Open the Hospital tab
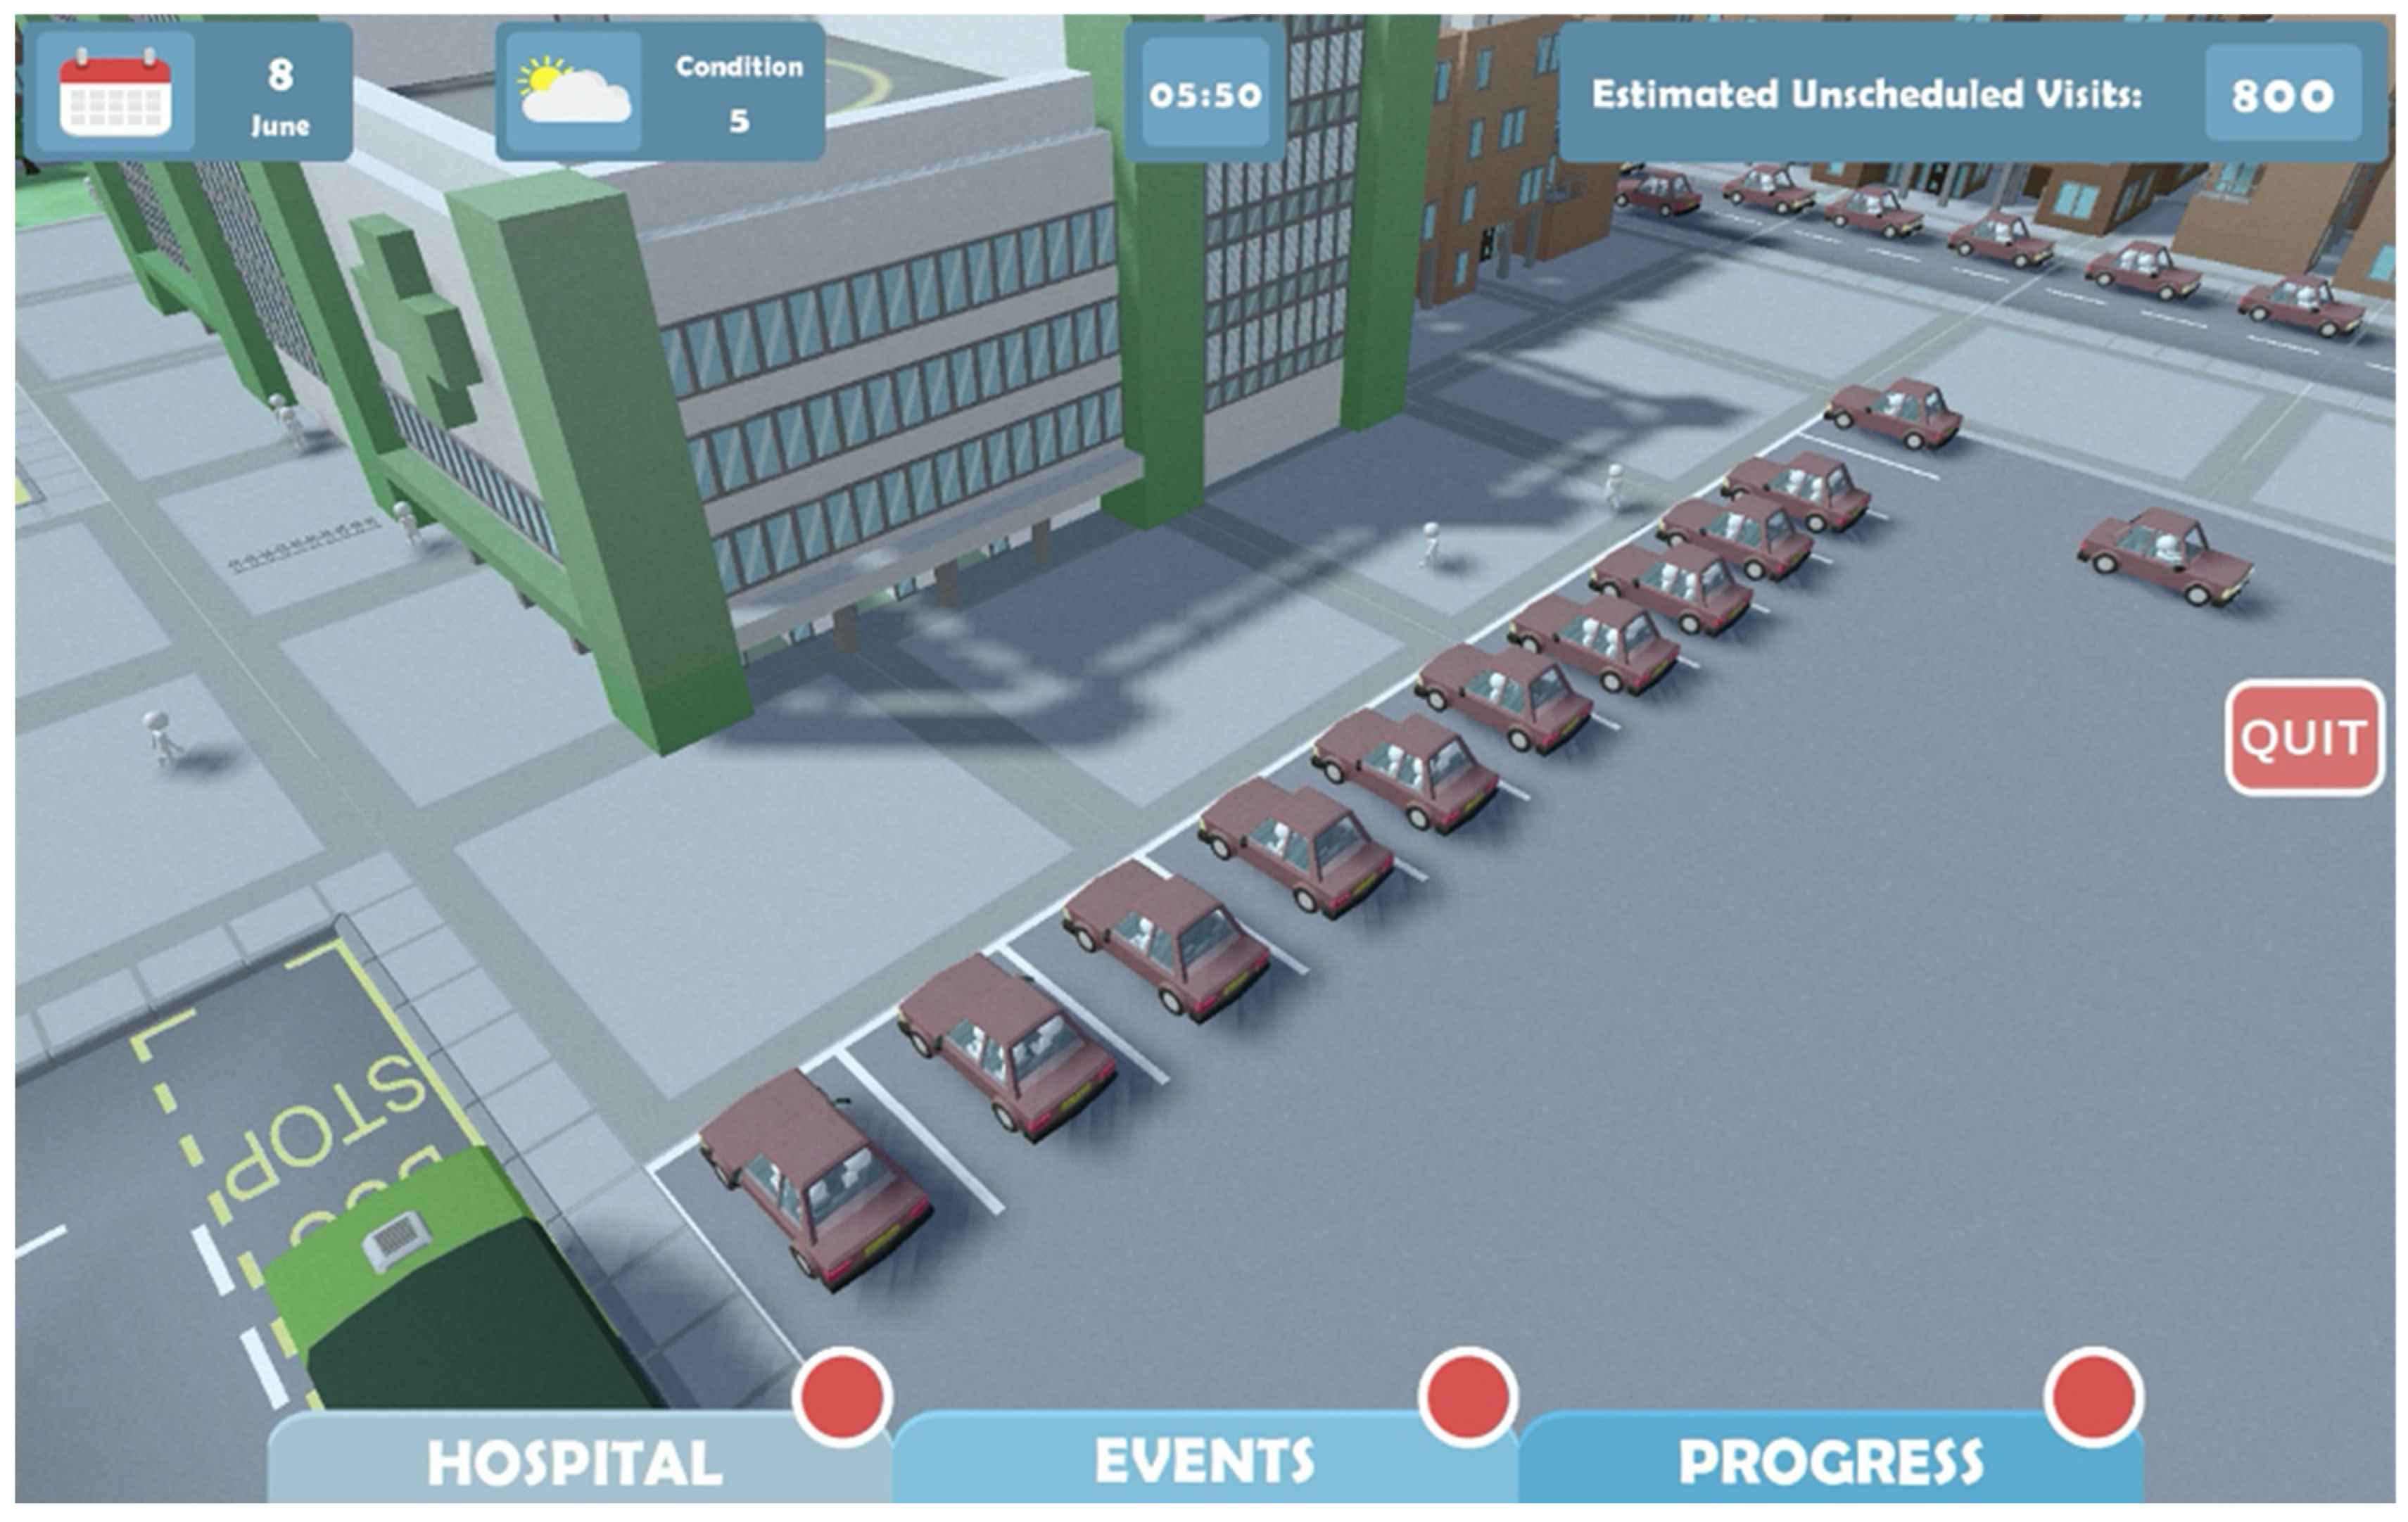Screen dimensions: 2408x1522 pyautogui.click(x=575, y=1462)
